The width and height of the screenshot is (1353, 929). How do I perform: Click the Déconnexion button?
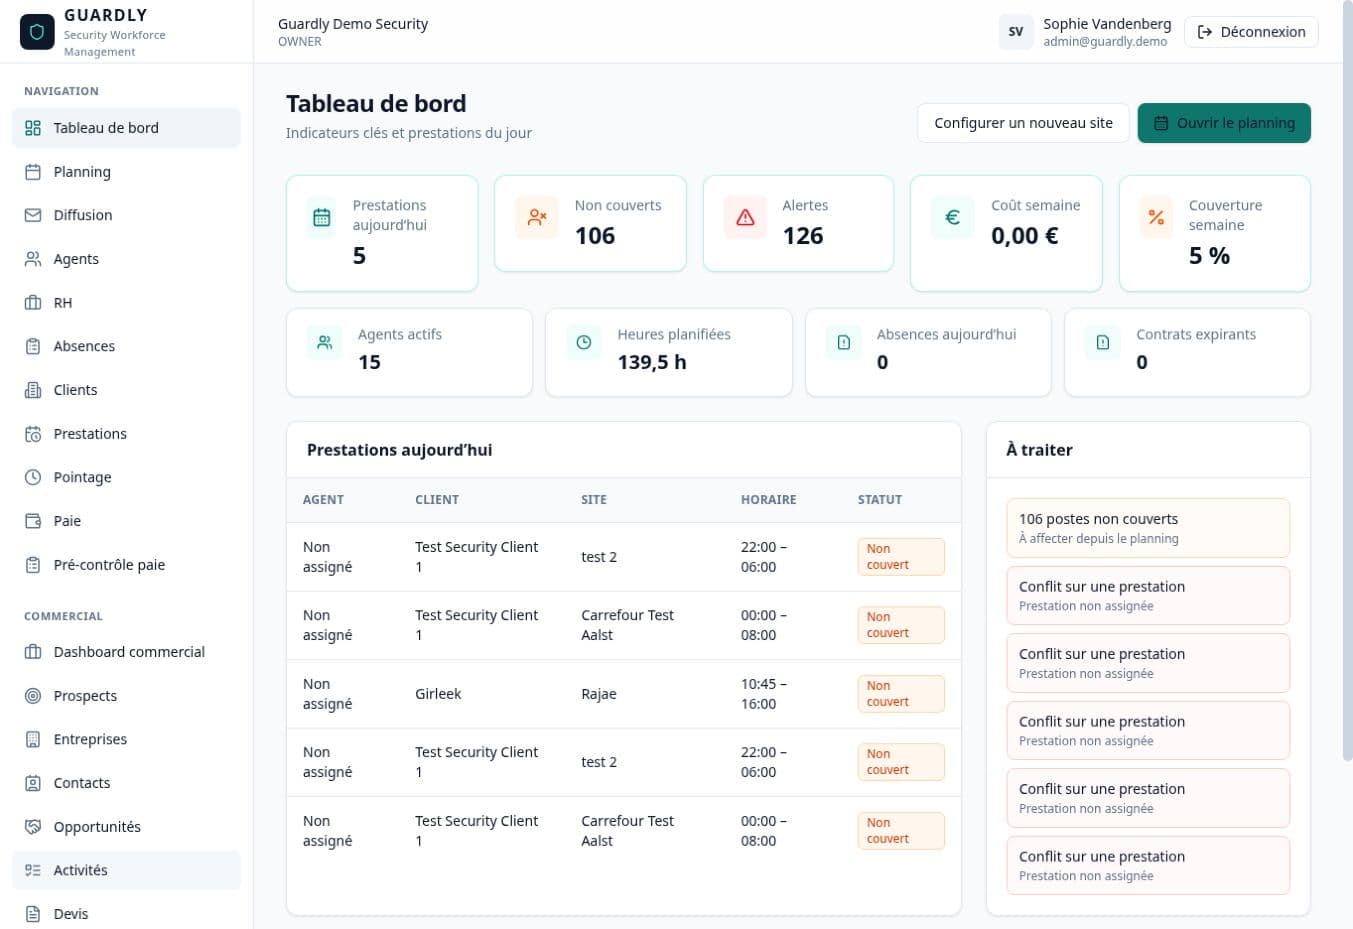(1251, 32)
